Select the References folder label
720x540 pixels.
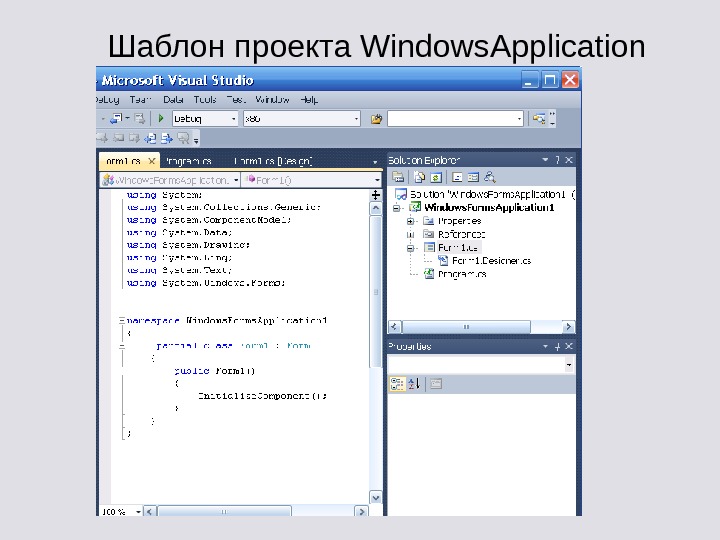click(x=461, y=234)
